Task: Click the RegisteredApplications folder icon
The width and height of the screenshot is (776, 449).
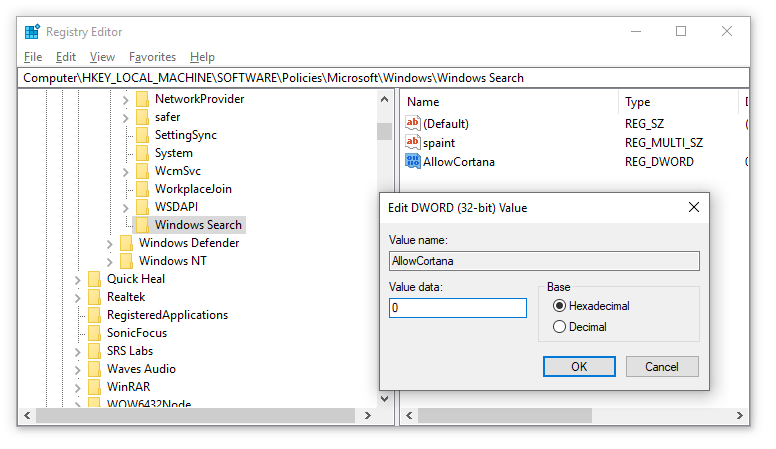Action: 95,315
